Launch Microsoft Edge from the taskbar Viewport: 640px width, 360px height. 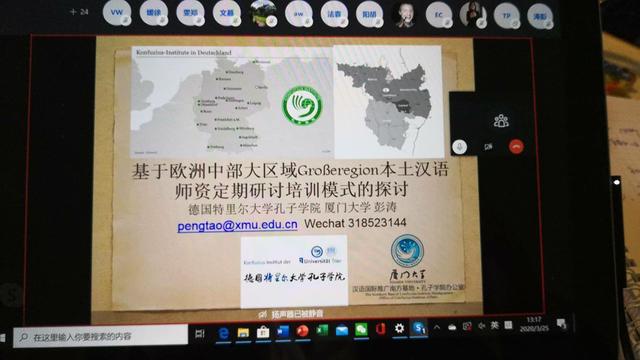[x=223, y=333]
